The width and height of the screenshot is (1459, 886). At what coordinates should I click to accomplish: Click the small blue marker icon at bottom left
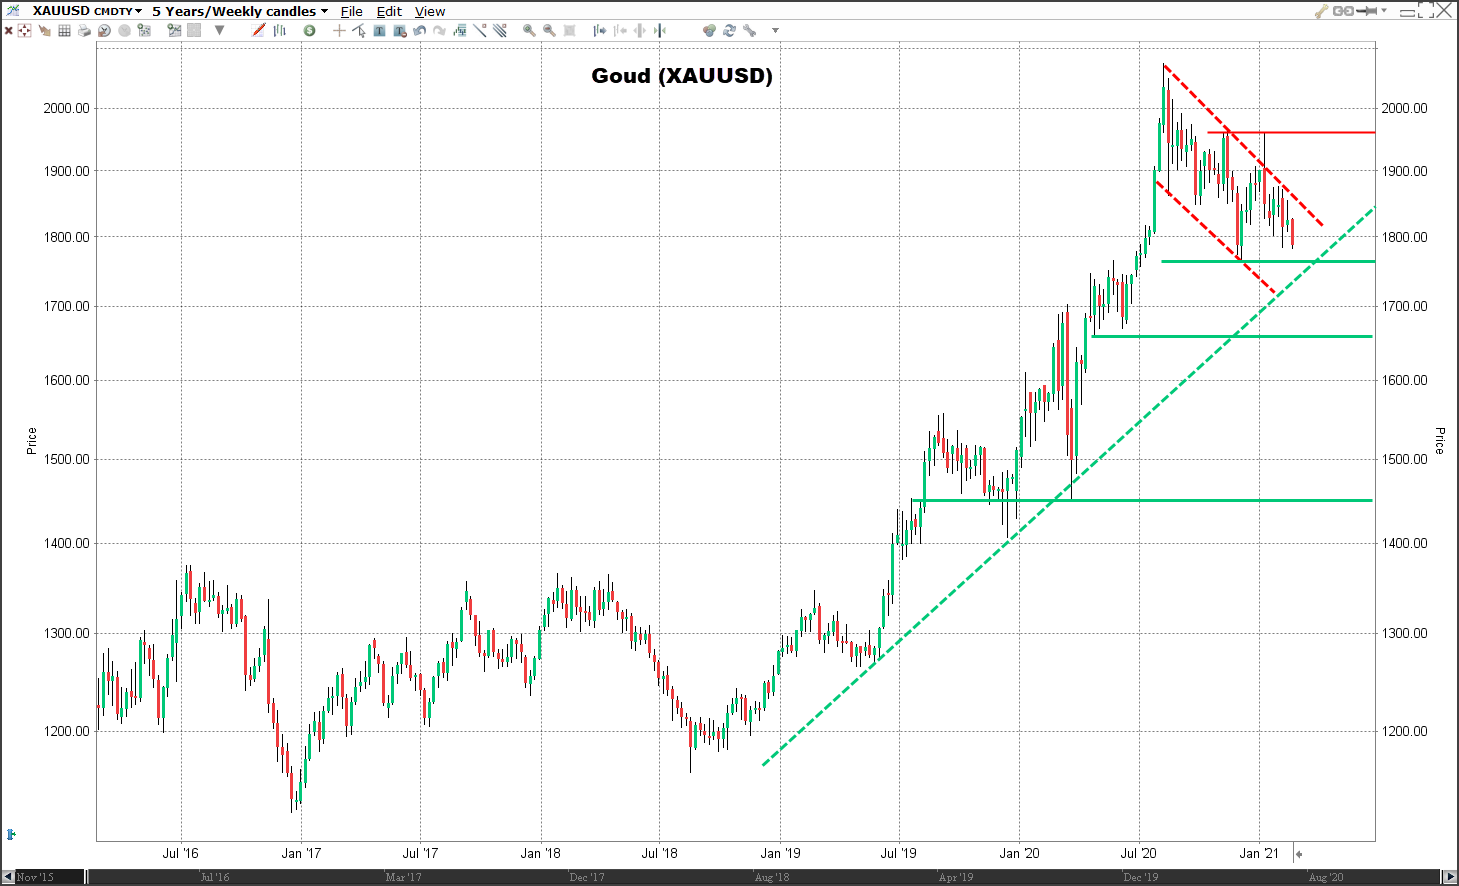pyautogui.click(x=11, y=834)
